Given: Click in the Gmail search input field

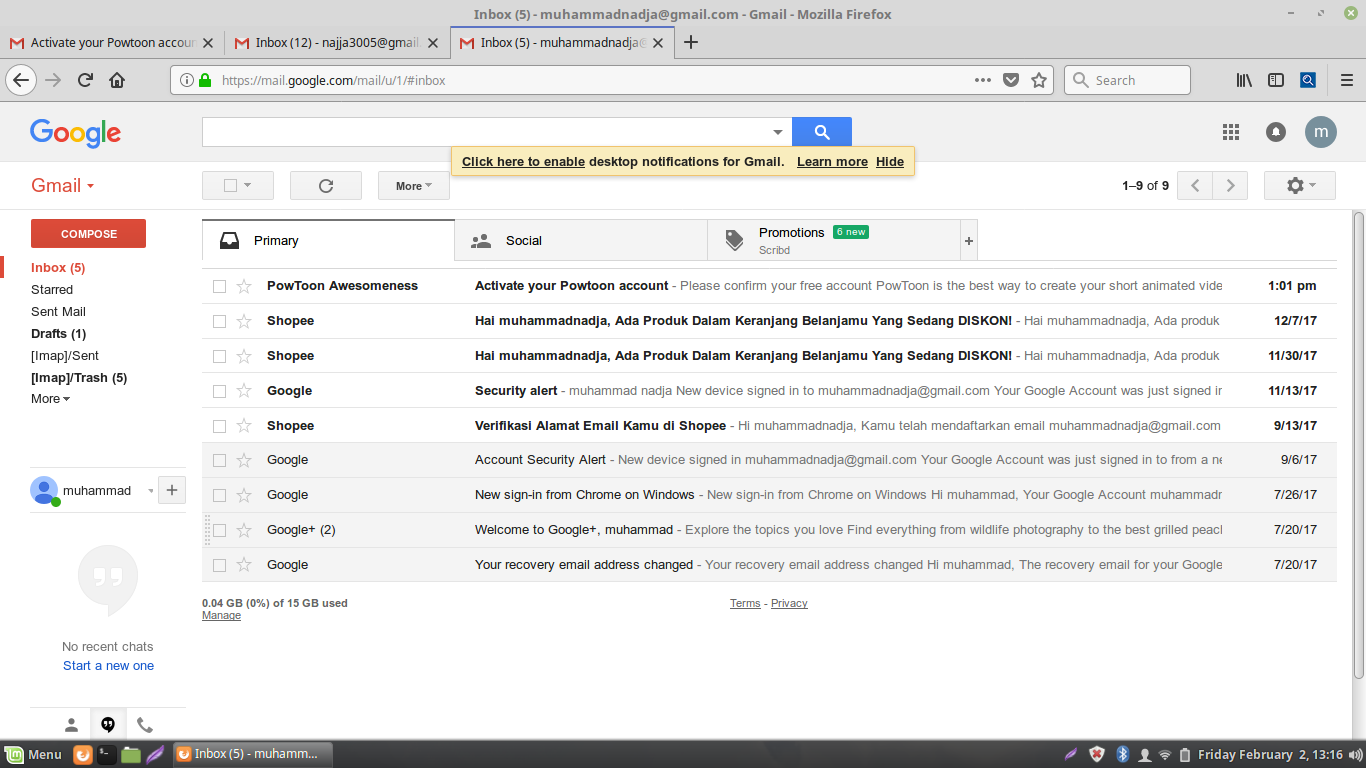Looking at the screenshot, I should pyautogui.click(x=485, y=132).
